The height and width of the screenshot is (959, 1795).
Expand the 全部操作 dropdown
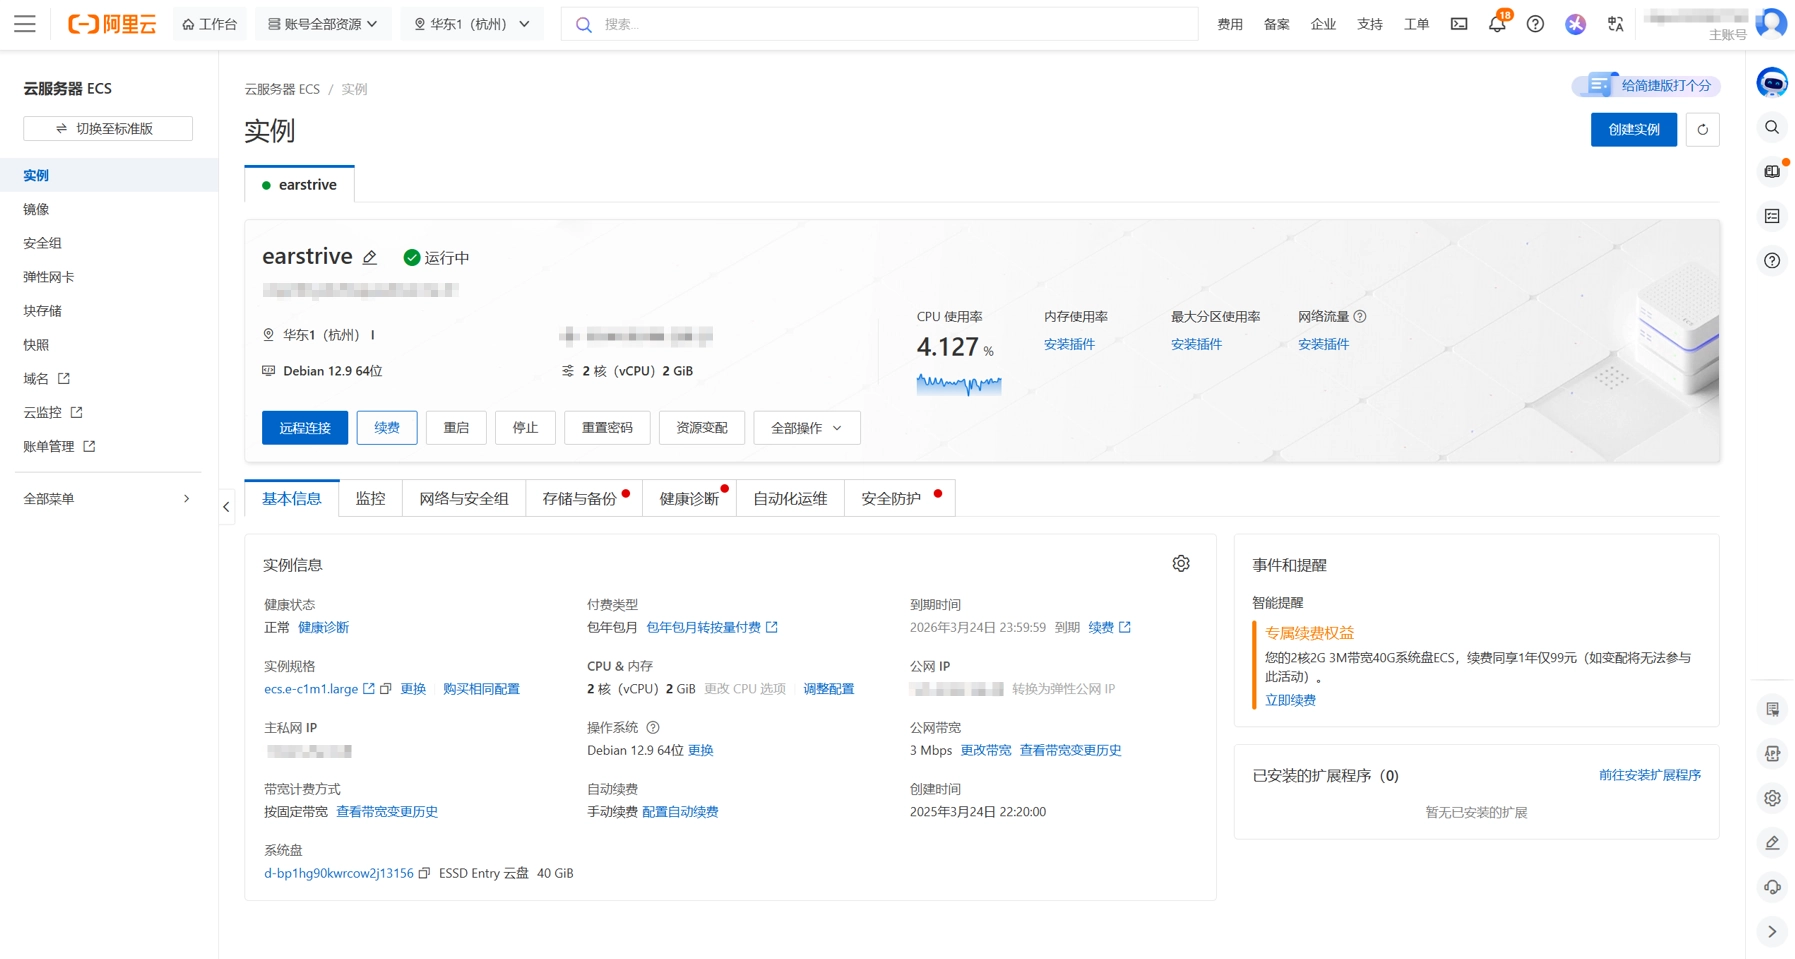click(x=806, y=428)
